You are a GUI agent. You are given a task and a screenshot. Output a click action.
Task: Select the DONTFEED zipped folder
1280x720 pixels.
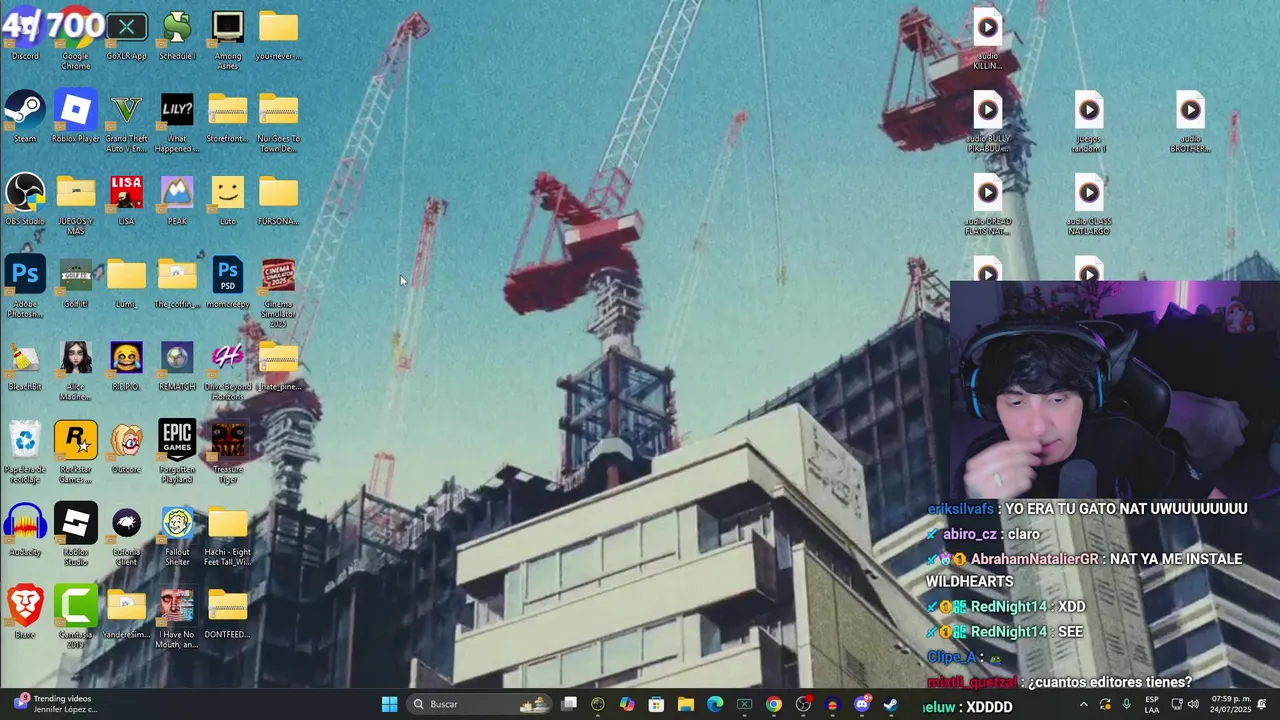click(228, 612)
